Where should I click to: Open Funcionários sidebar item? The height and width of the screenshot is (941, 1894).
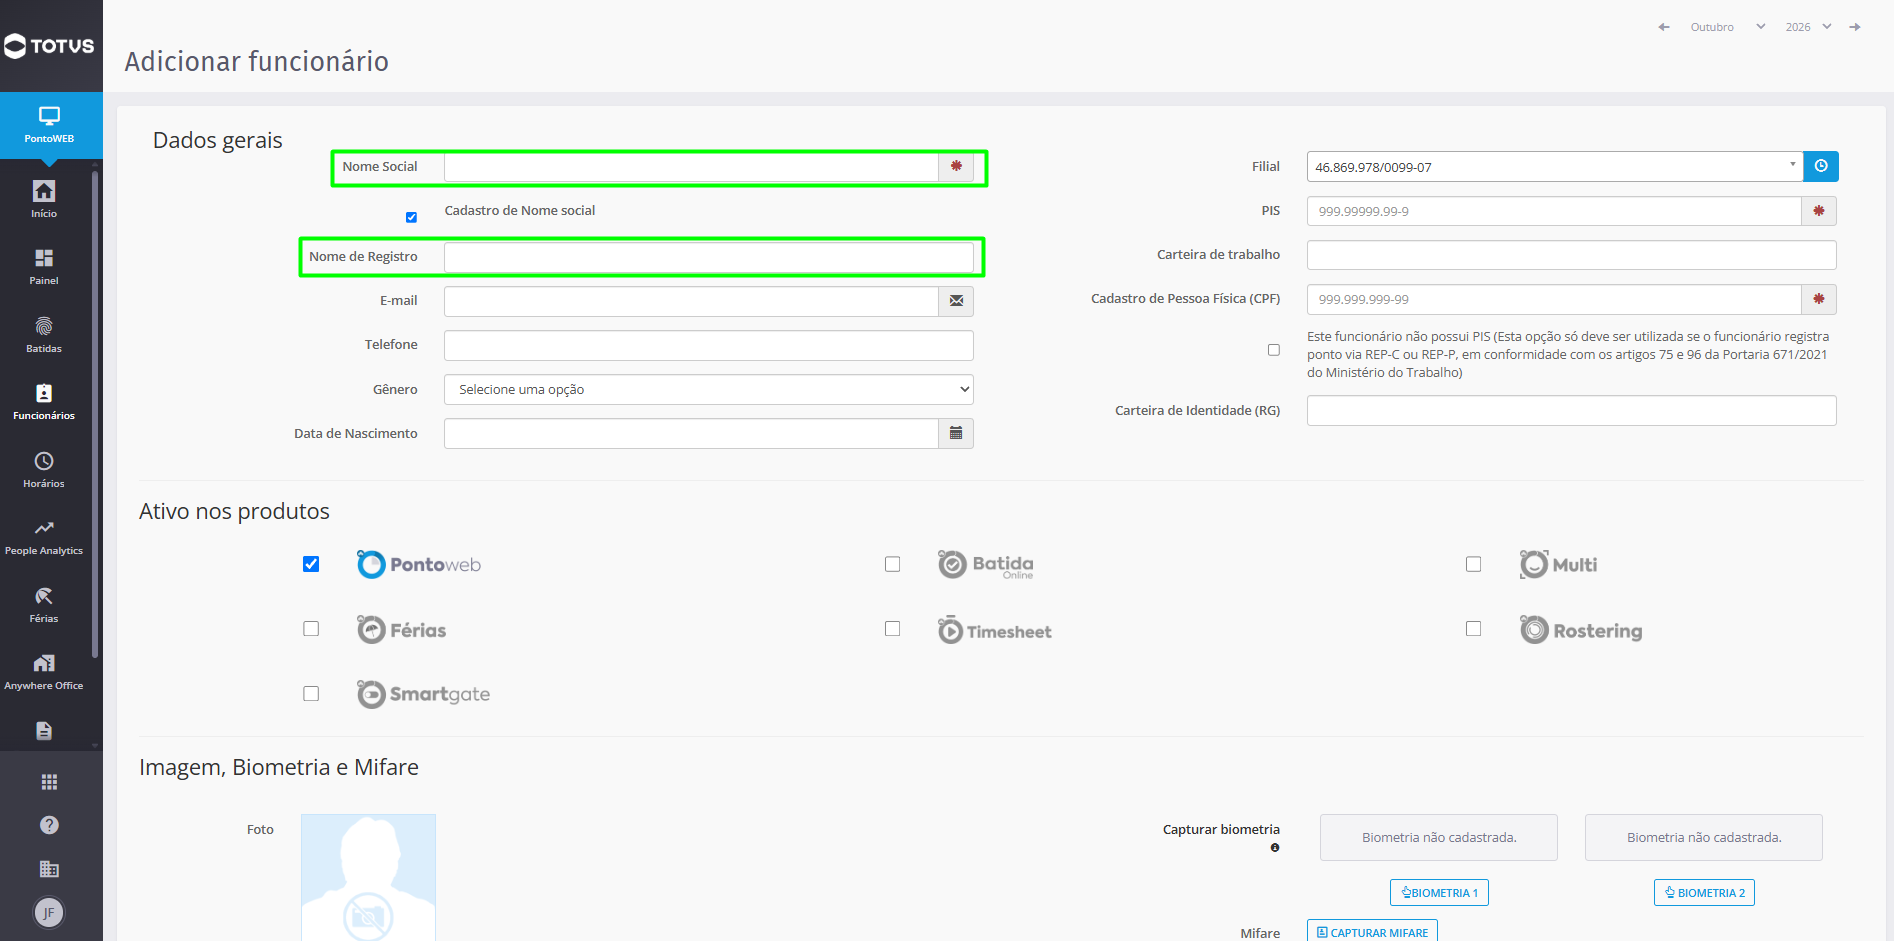(44, 401)
